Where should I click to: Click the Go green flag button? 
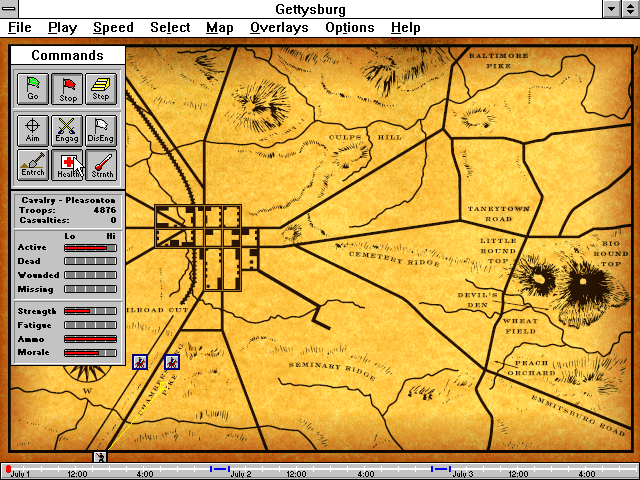click(x=33, y=89)
